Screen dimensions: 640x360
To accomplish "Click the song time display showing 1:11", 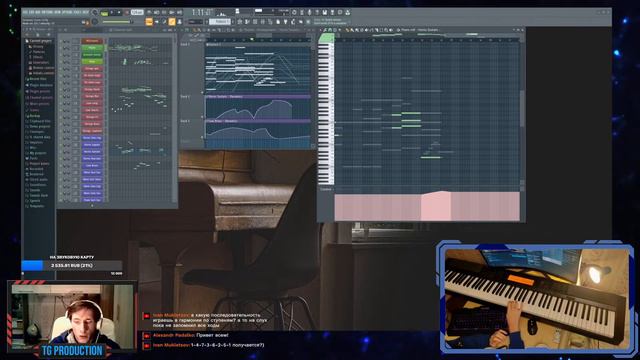I will tap(202, 13).
